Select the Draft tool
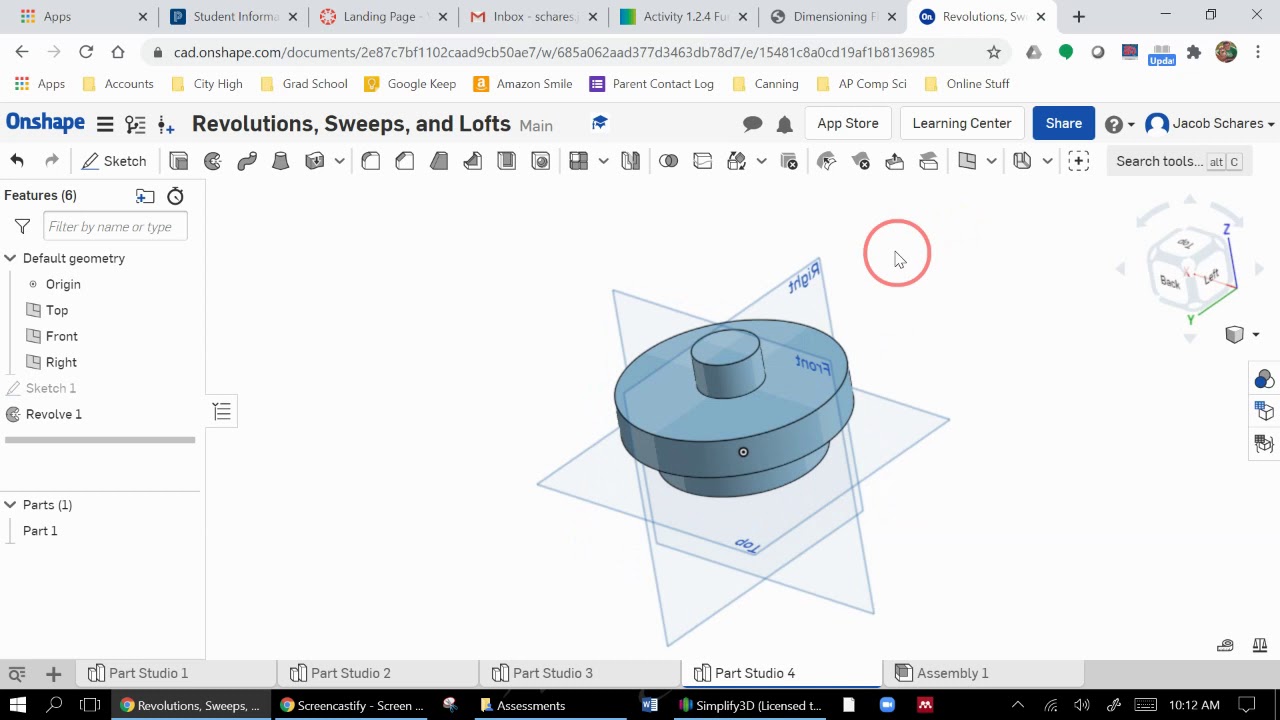This screenshot has width=1280, height=720. pyautogui.click(x=439, y=161)
